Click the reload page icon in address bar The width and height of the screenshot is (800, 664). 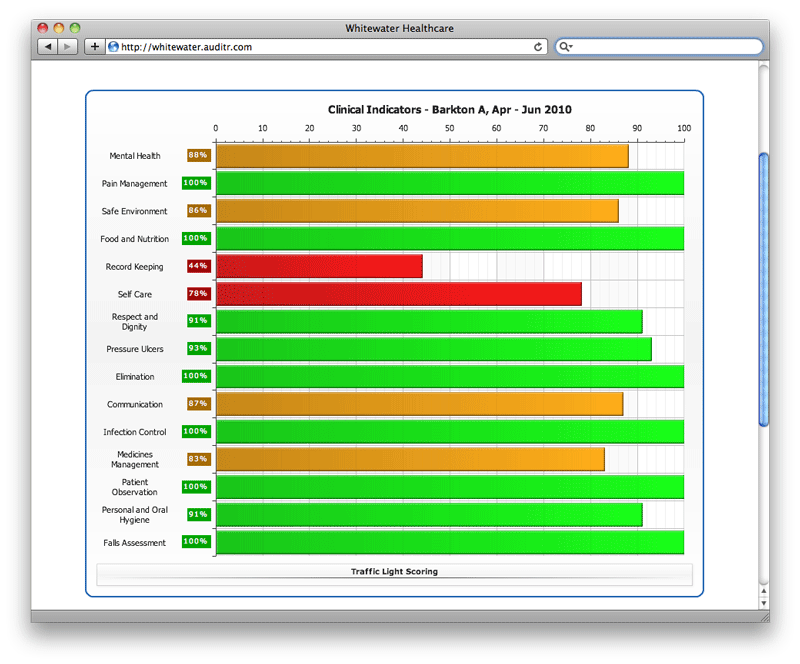coord(538,47)
